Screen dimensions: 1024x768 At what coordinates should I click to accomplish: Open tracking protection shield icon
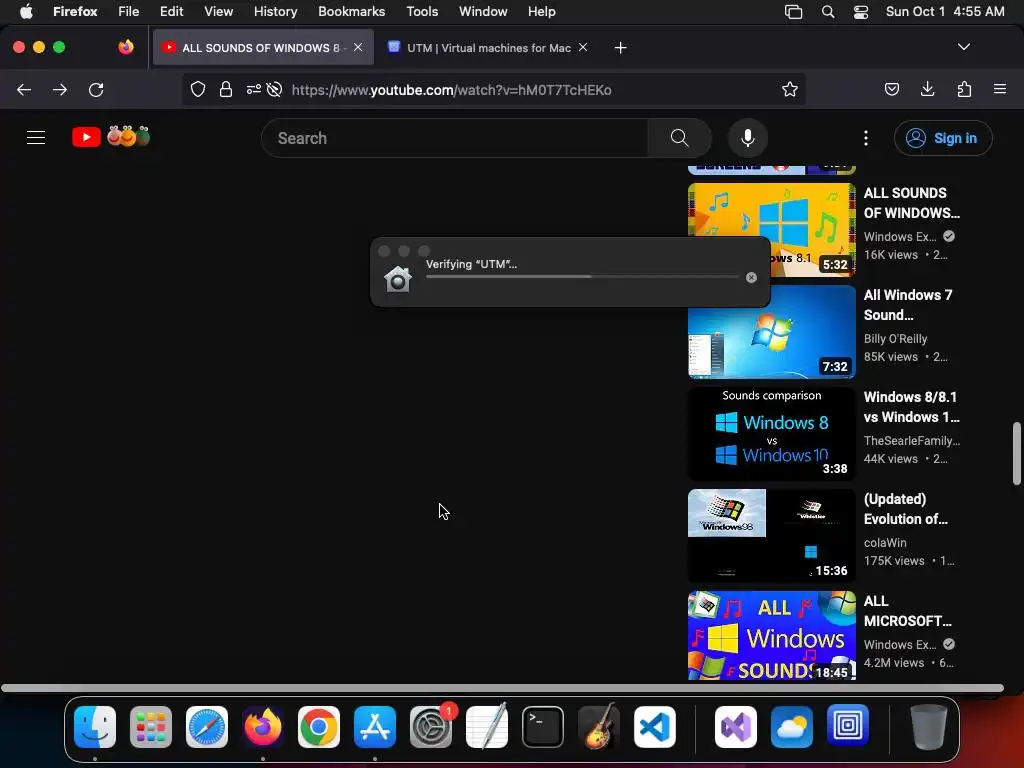[198, 89]
